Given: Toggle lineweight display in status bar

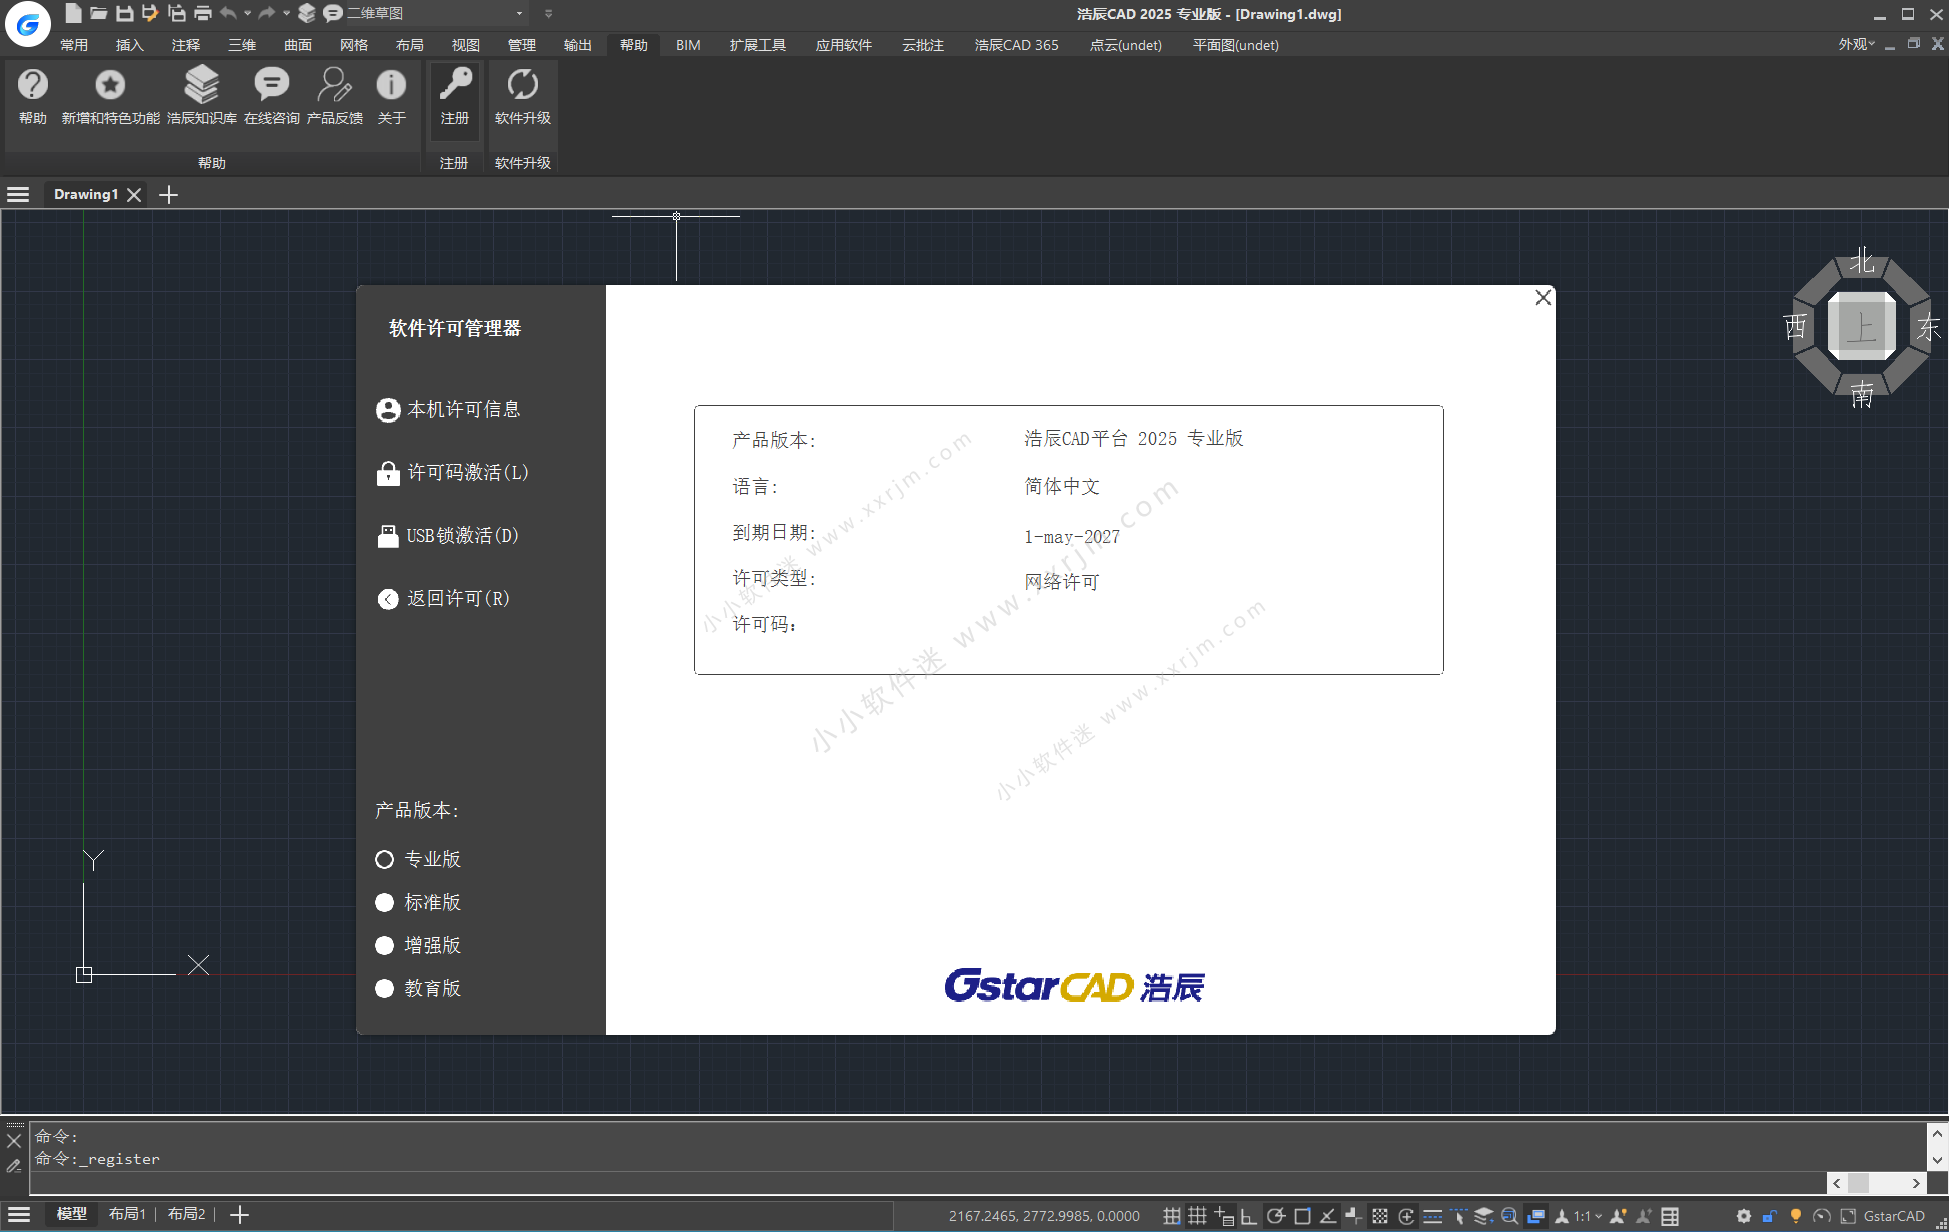Looking at the screenshot, I should click(x=1432, y=1216).
